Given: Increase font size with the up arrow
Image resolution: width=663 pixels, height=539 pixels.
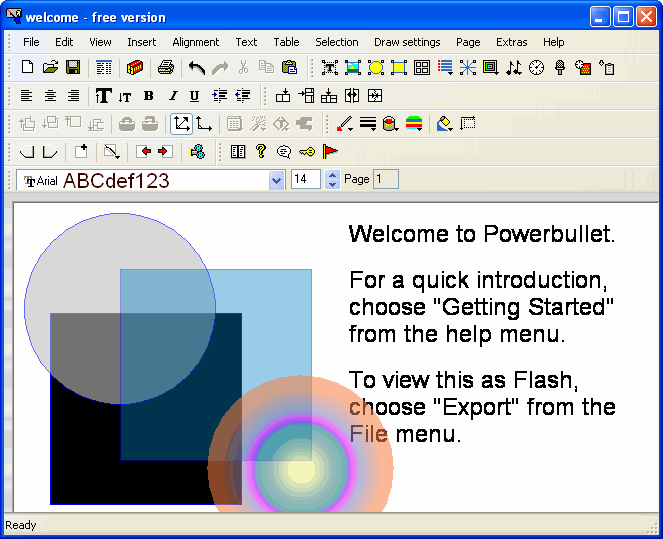Looking at the screenshot, I should tap(333, 175).
